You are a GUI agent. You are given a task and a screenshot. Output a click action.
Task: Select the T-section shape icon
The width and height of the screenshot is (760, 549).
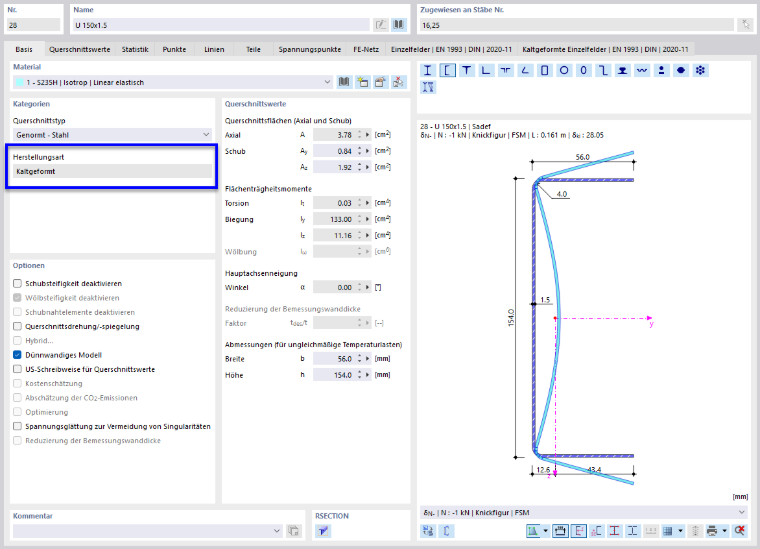(466, 70)
